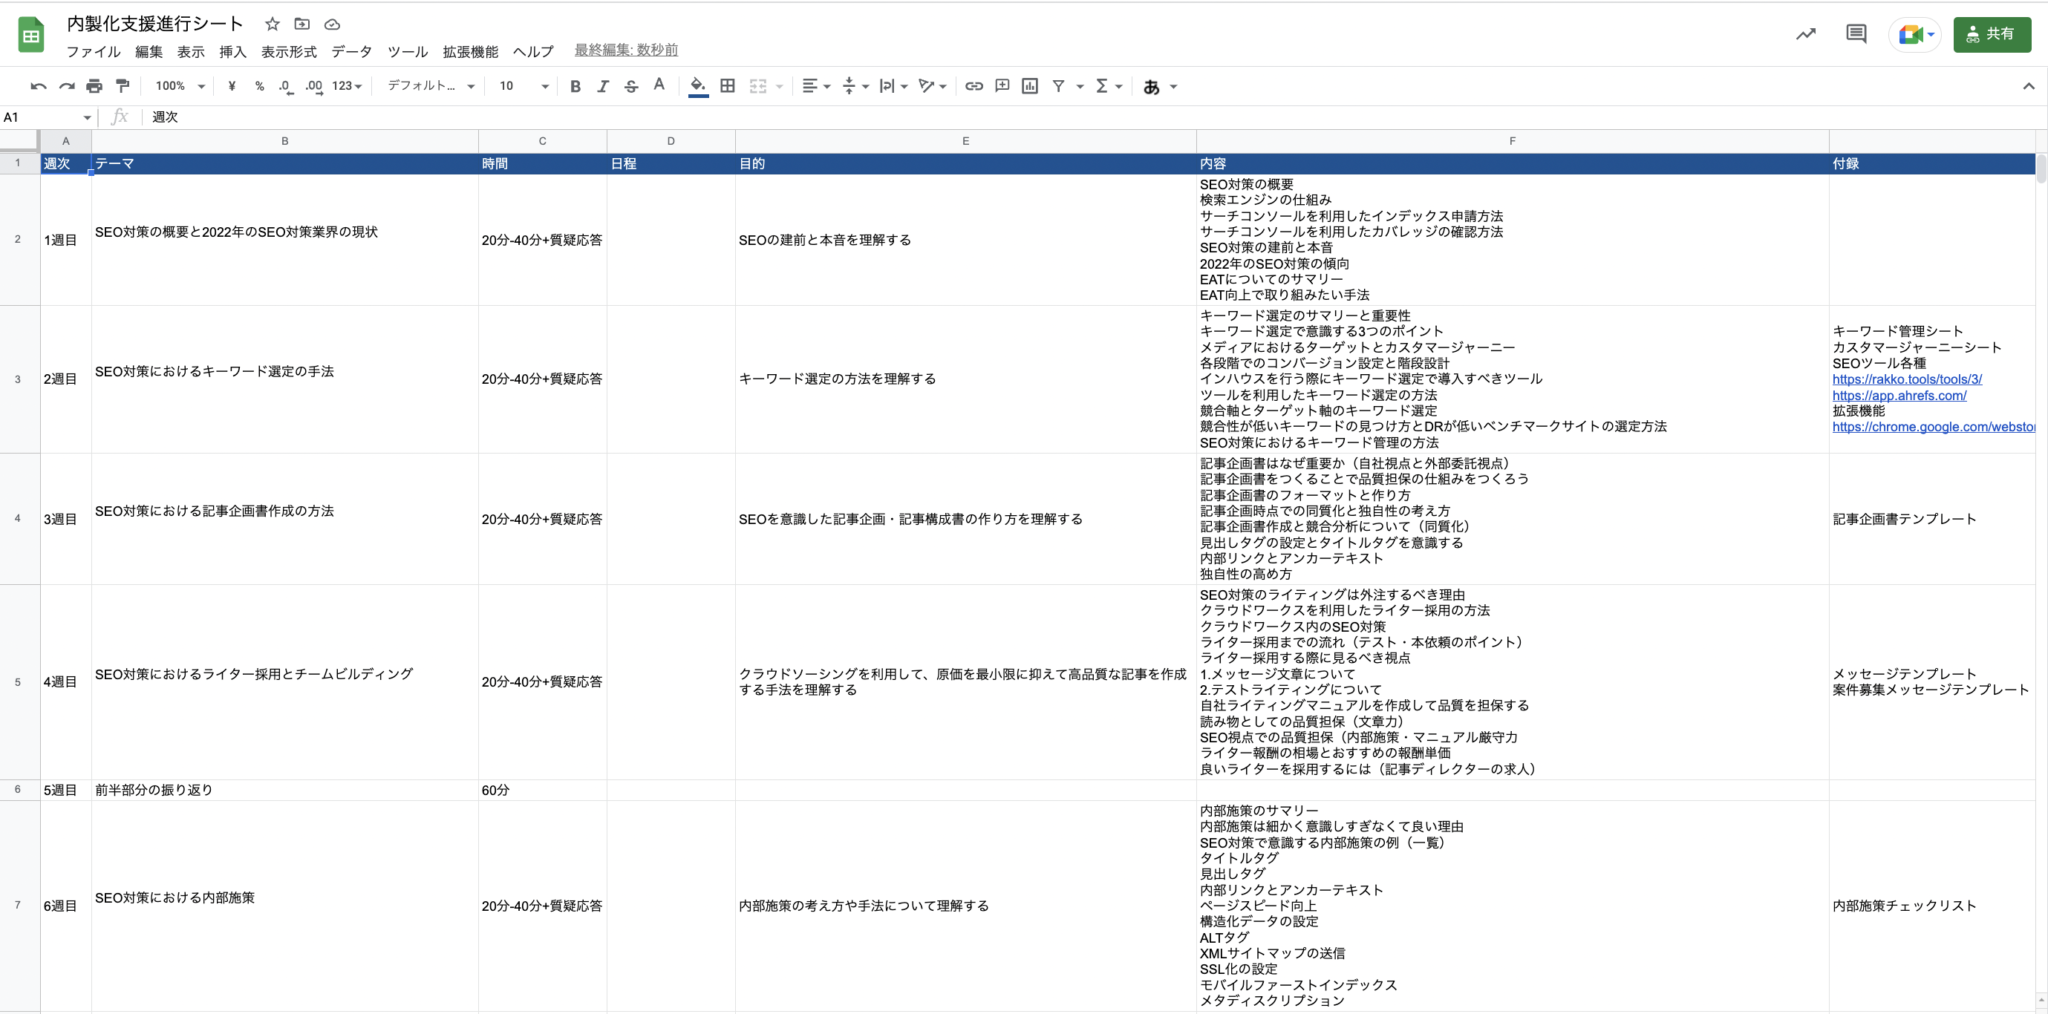
Task: Insert a link using the toolbar link icon
Action: coord(974,86)
